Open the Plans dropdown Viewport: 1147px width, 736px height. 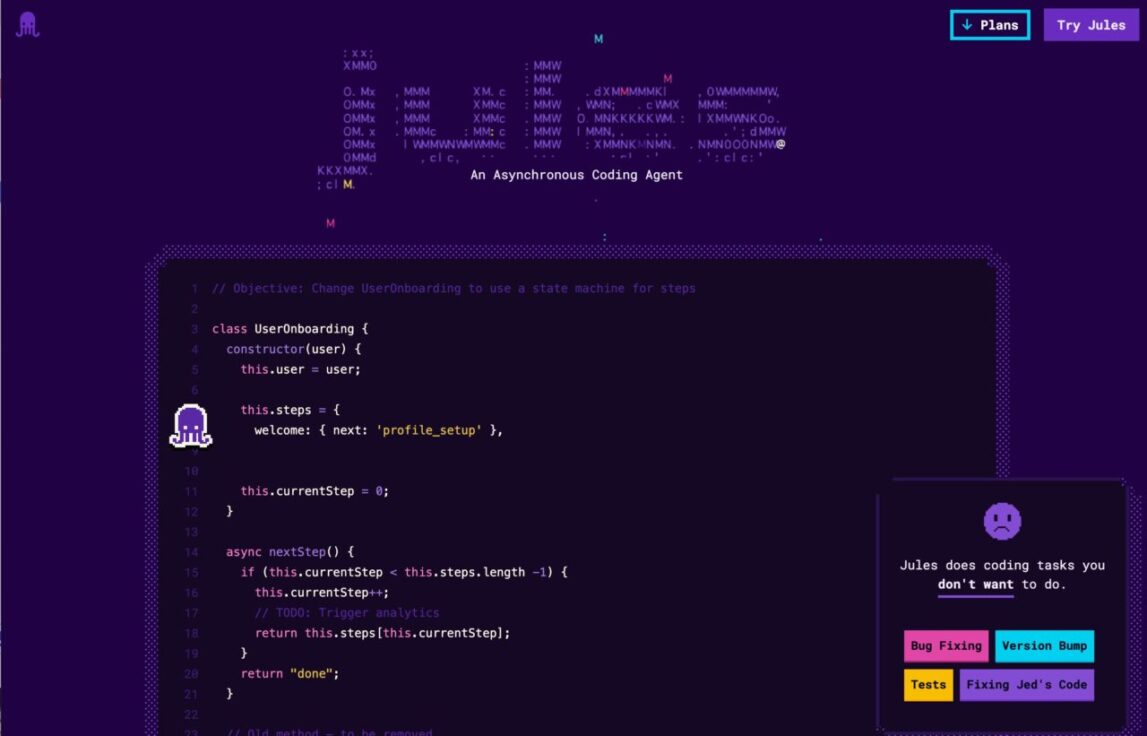(990, 25)
